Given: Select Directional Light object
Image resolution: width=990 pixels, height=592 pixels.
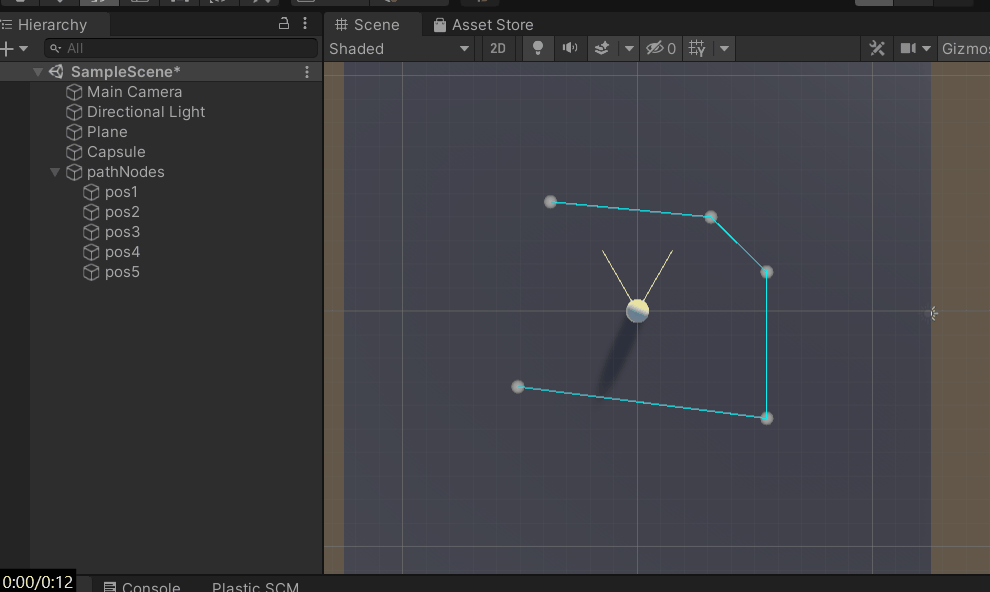Looking at the screenshot, I should pos(146,112).
